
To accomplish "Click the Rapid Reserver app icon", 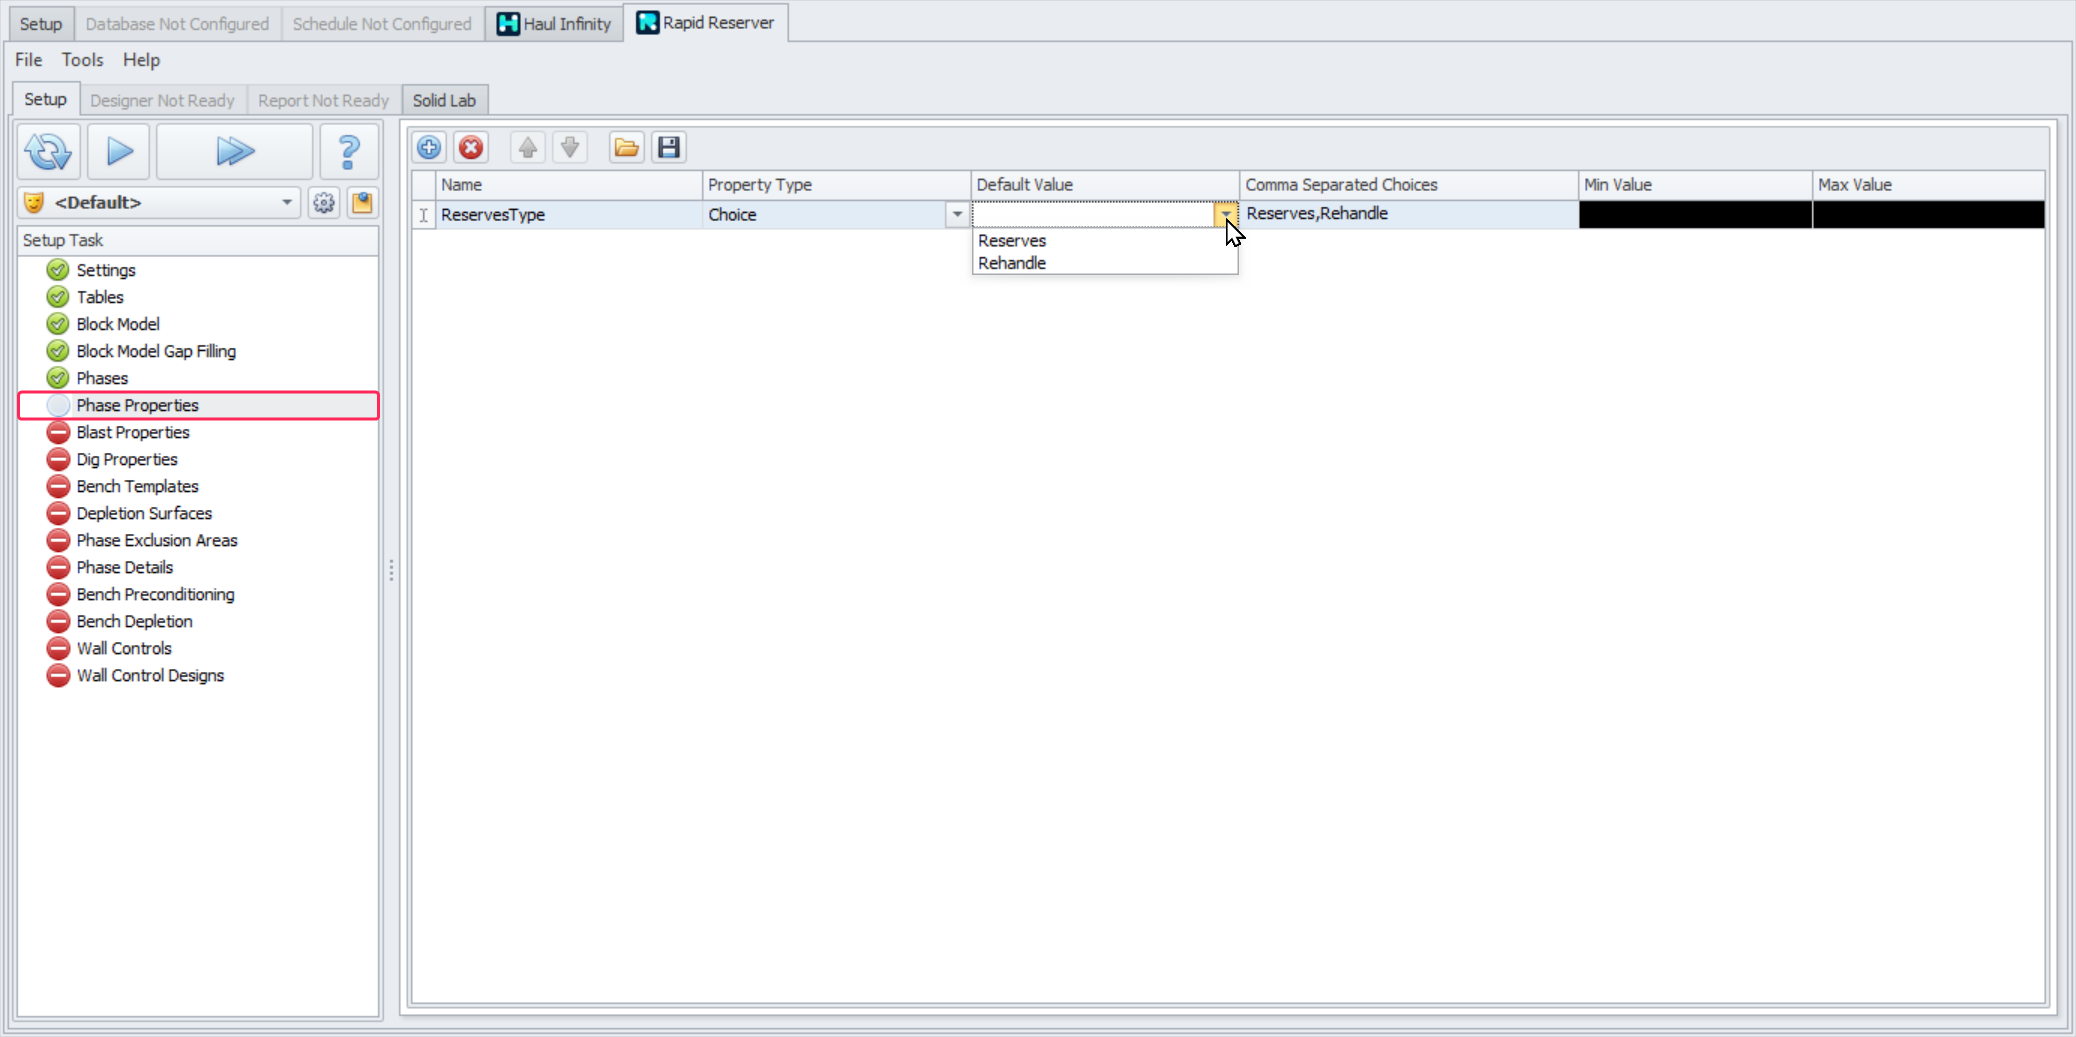I will point(648,22).
